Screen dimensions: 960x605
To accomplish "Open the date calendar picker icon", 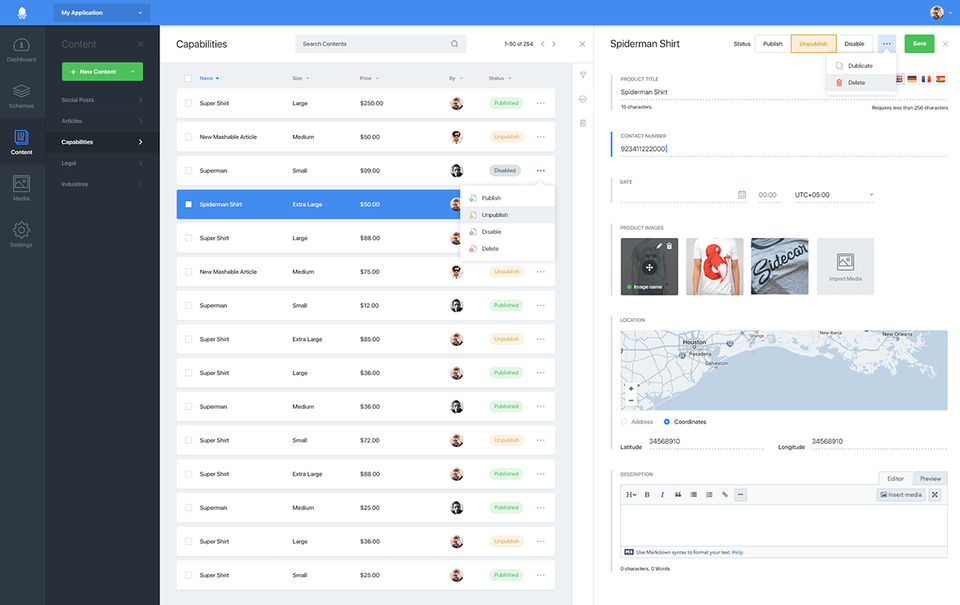I will click(741, 195).
